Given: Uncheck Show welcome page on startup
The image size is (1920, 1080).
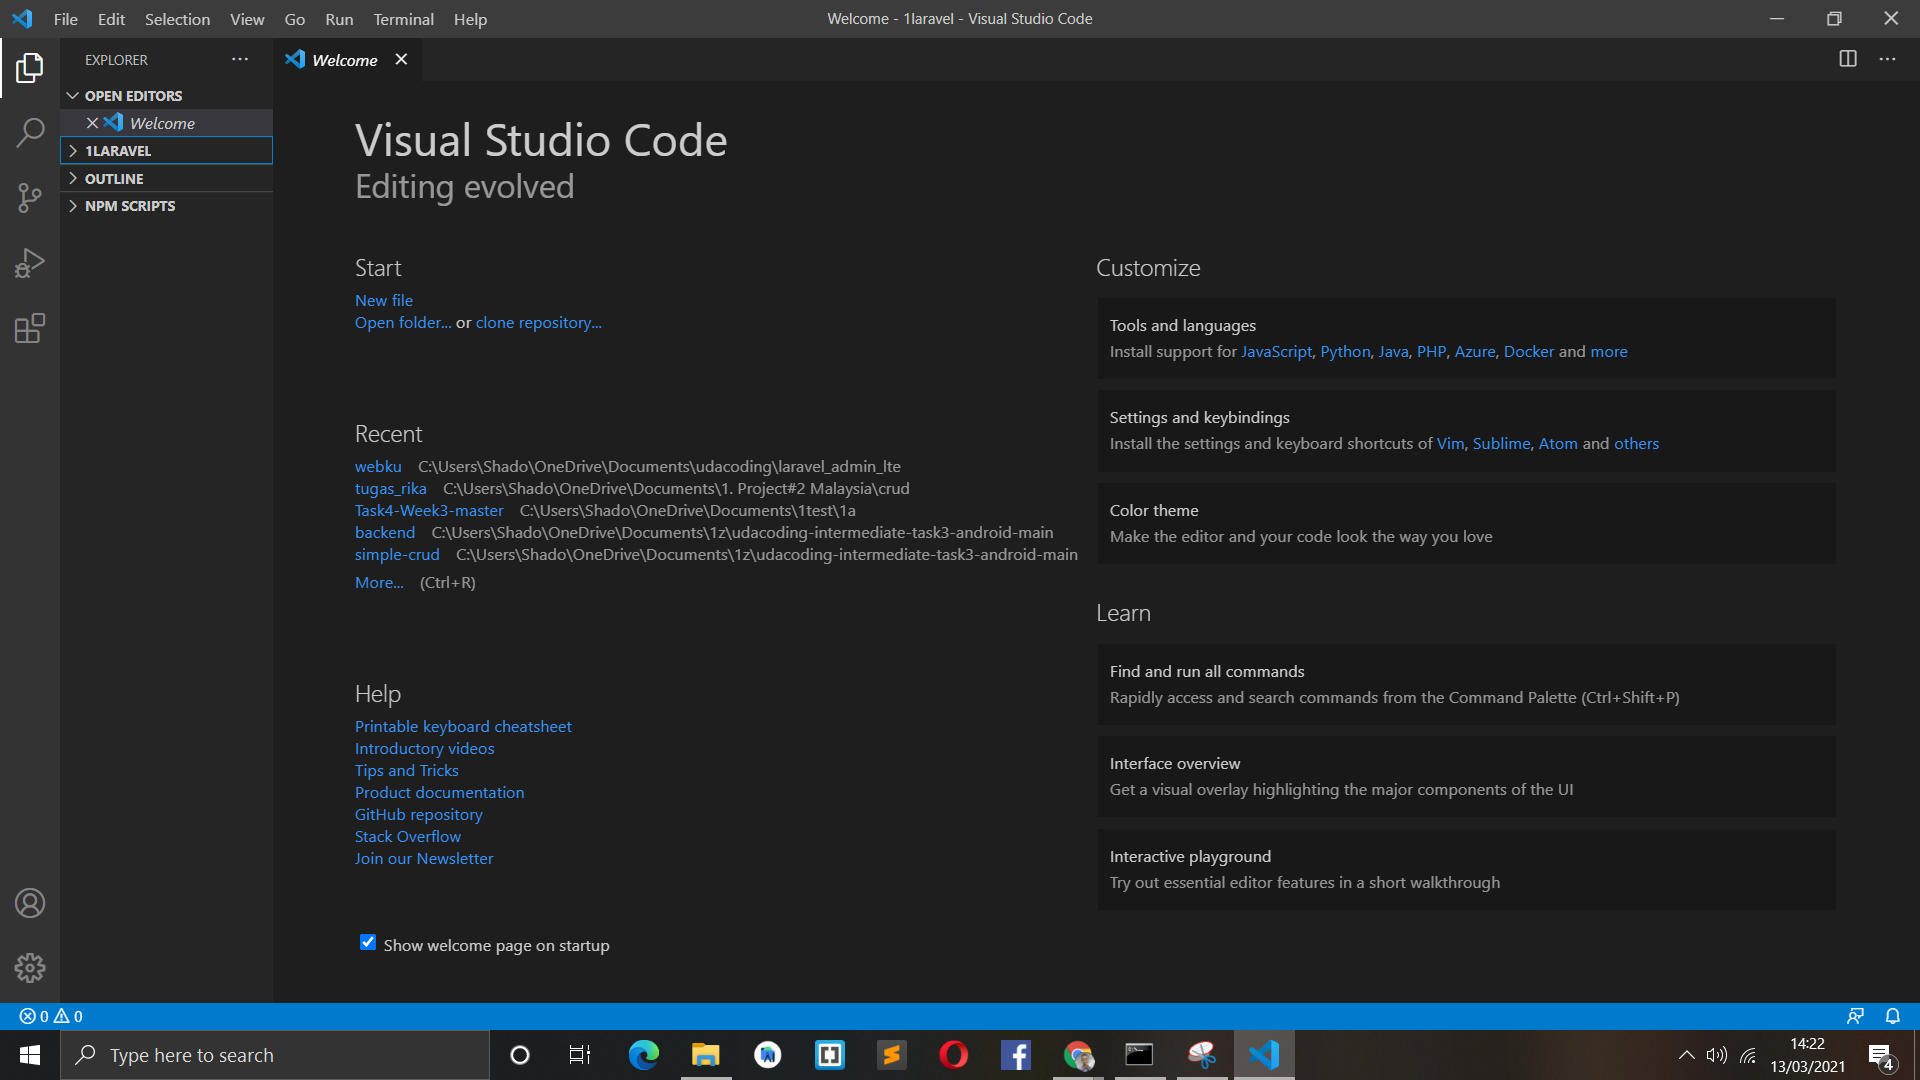Looking at the screenshot, I should pyautogui.click(x=367, y=942).
